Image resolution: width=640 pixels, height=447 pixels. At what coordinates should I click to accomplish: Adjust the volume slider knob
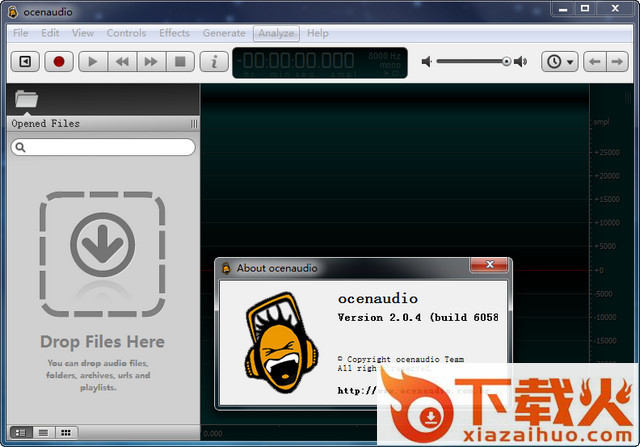pos(507,62)
